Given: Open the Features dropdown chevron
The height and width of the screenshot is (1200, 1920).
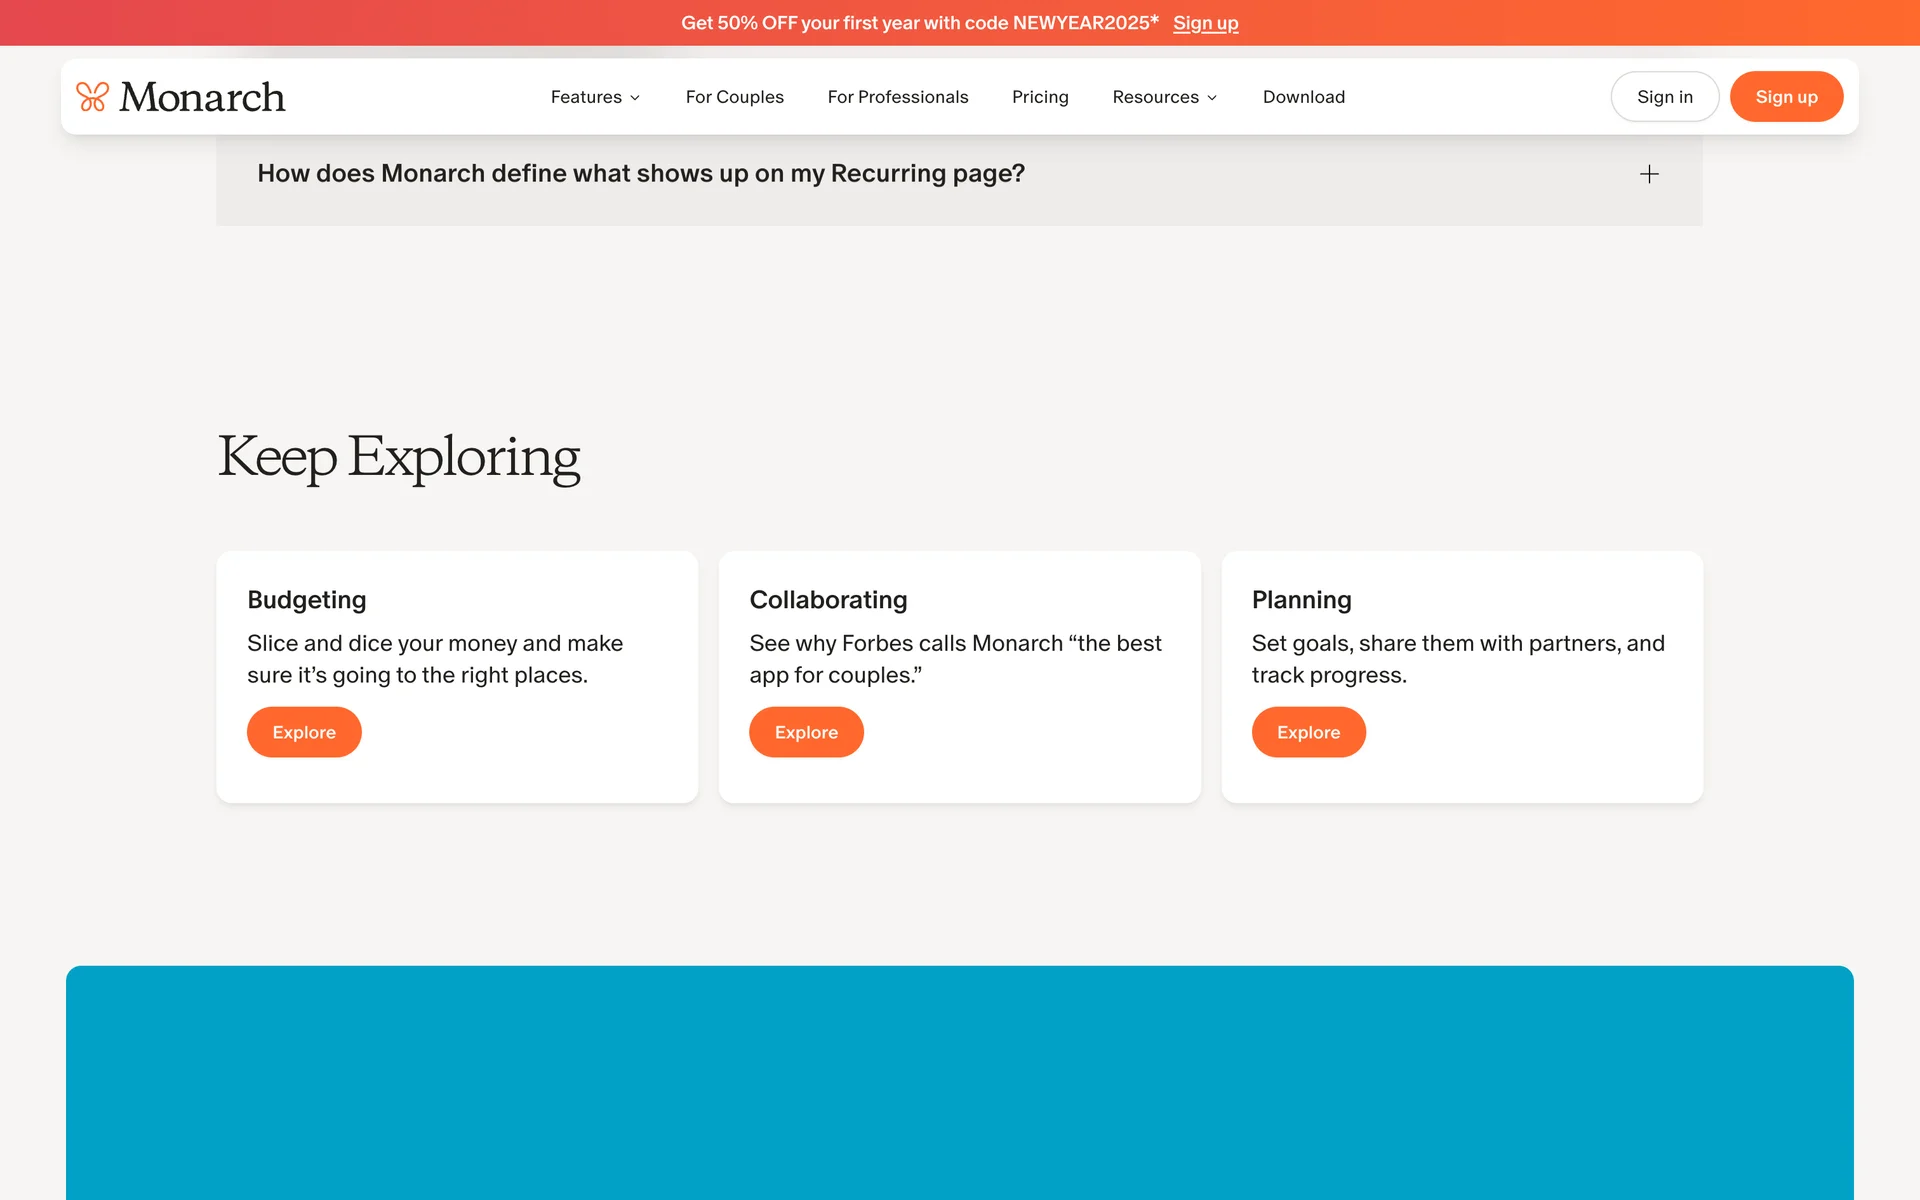Looking at the screenshot, I should pos(635,98).
